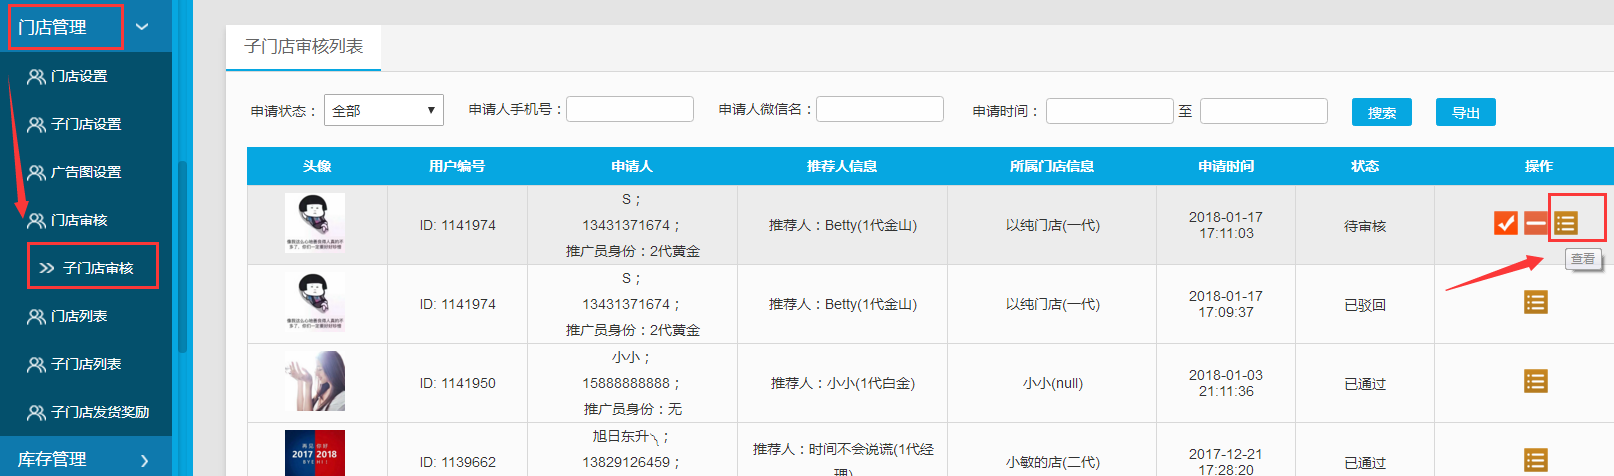Focus the 申请人手机号 input field
Viewport: 1614px width, 476px height.
tap(630, 109)
